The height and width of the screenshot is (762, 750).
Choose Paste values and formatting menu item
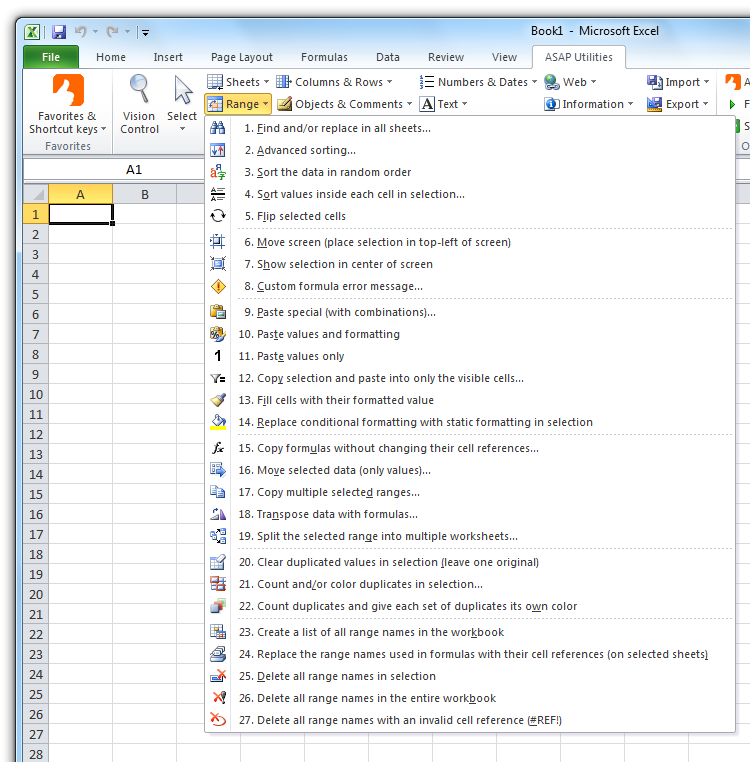[x=470, y=334]
